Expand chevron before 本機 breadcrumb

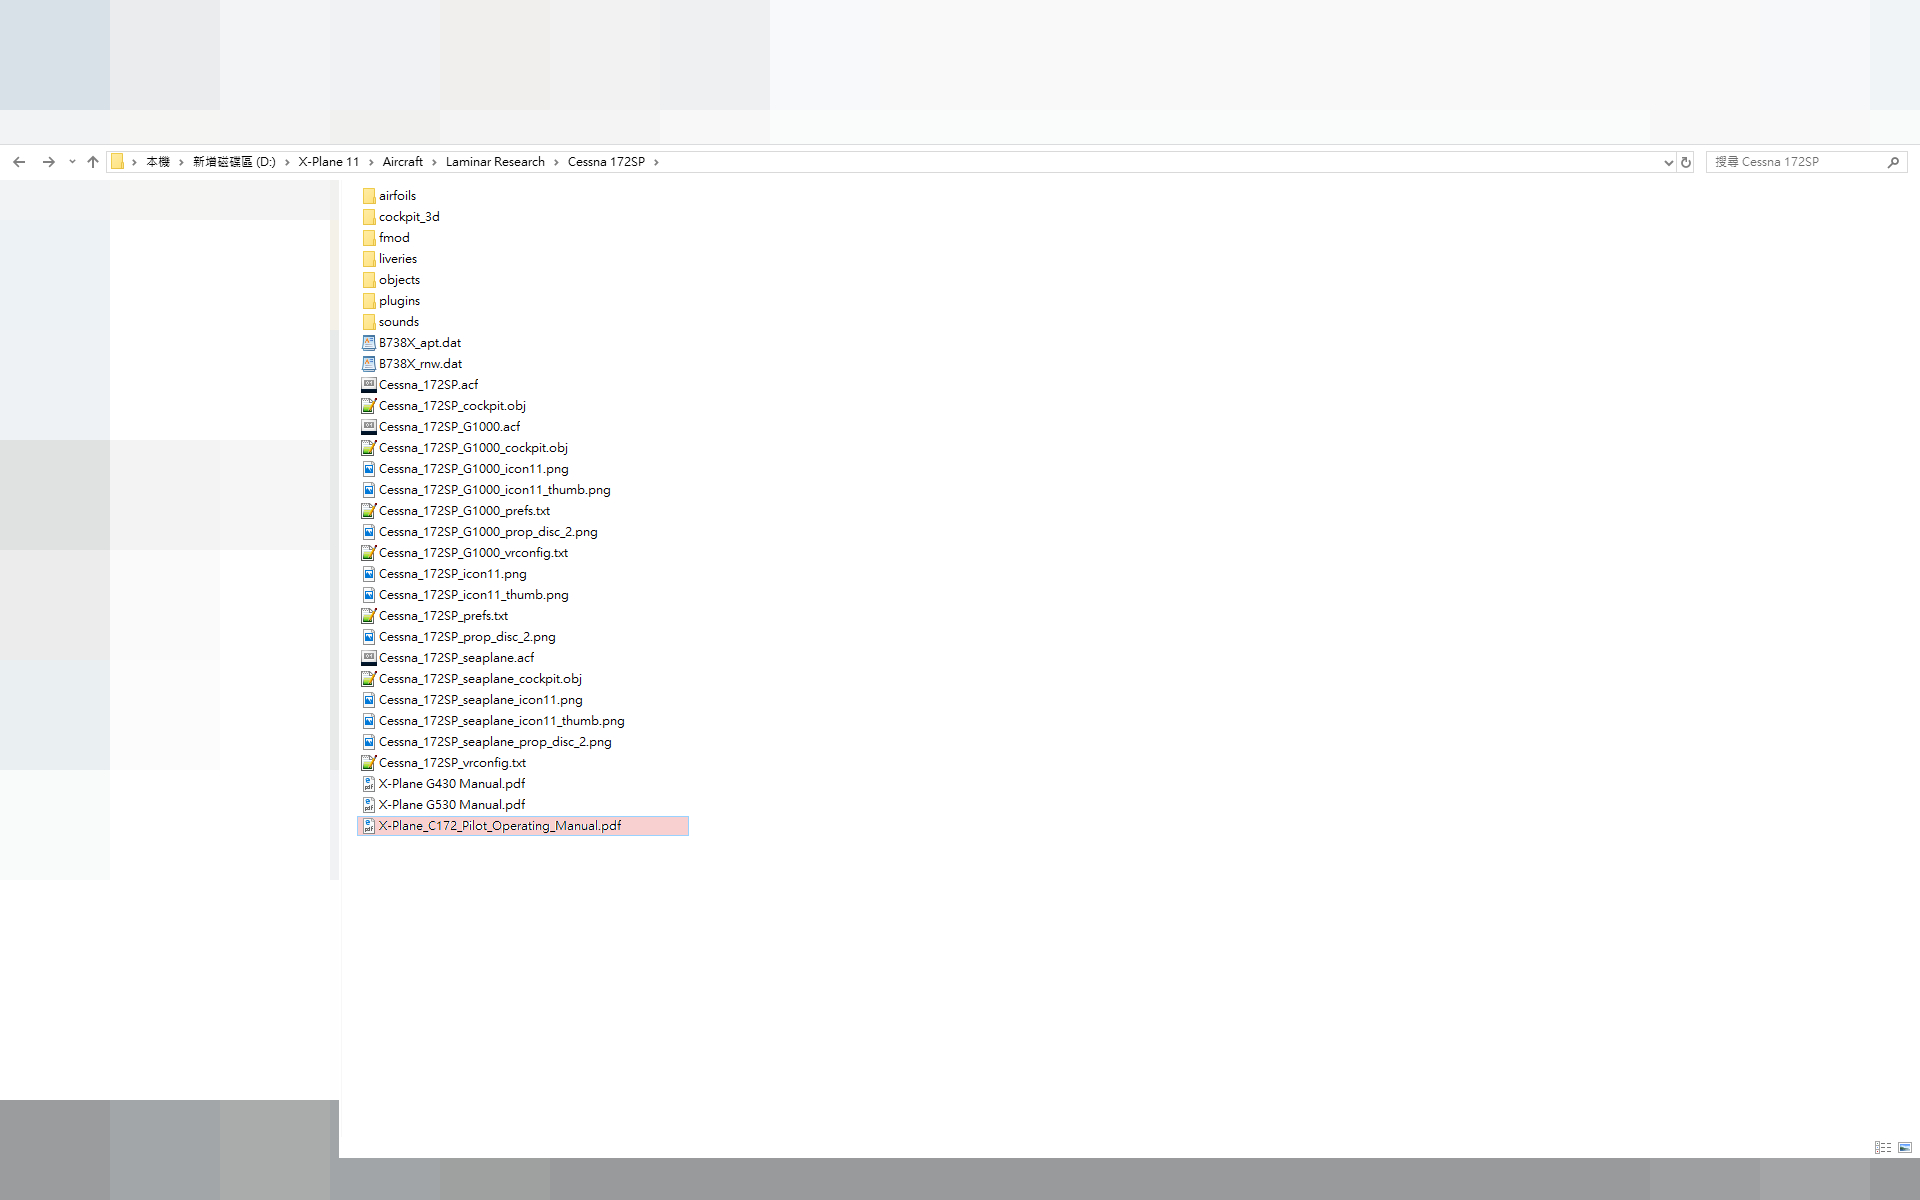coord(134,162)
